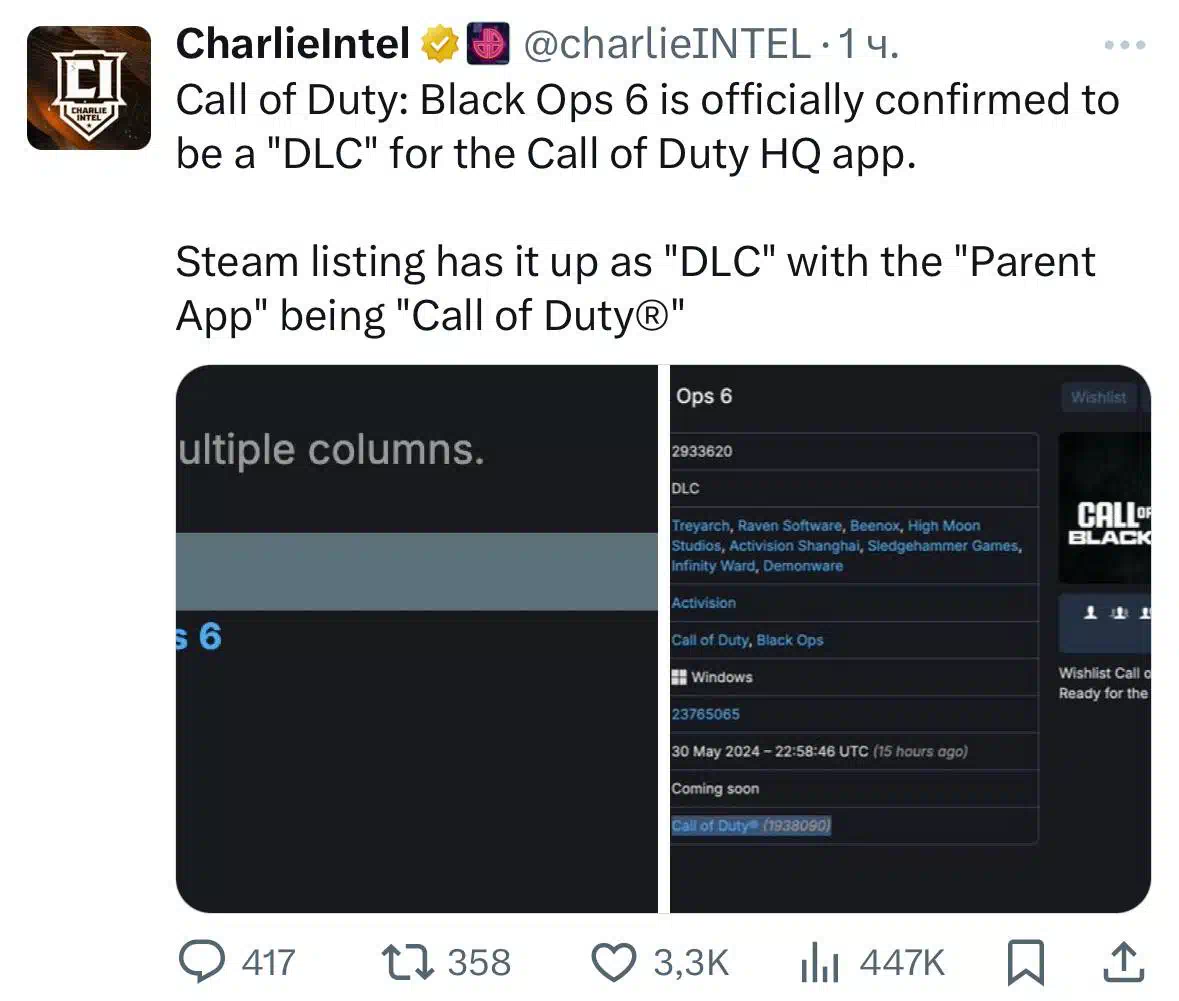Click the Wishlist button in the screenshot
Screen dimensions: 1179x1001
coord(1099,397)
